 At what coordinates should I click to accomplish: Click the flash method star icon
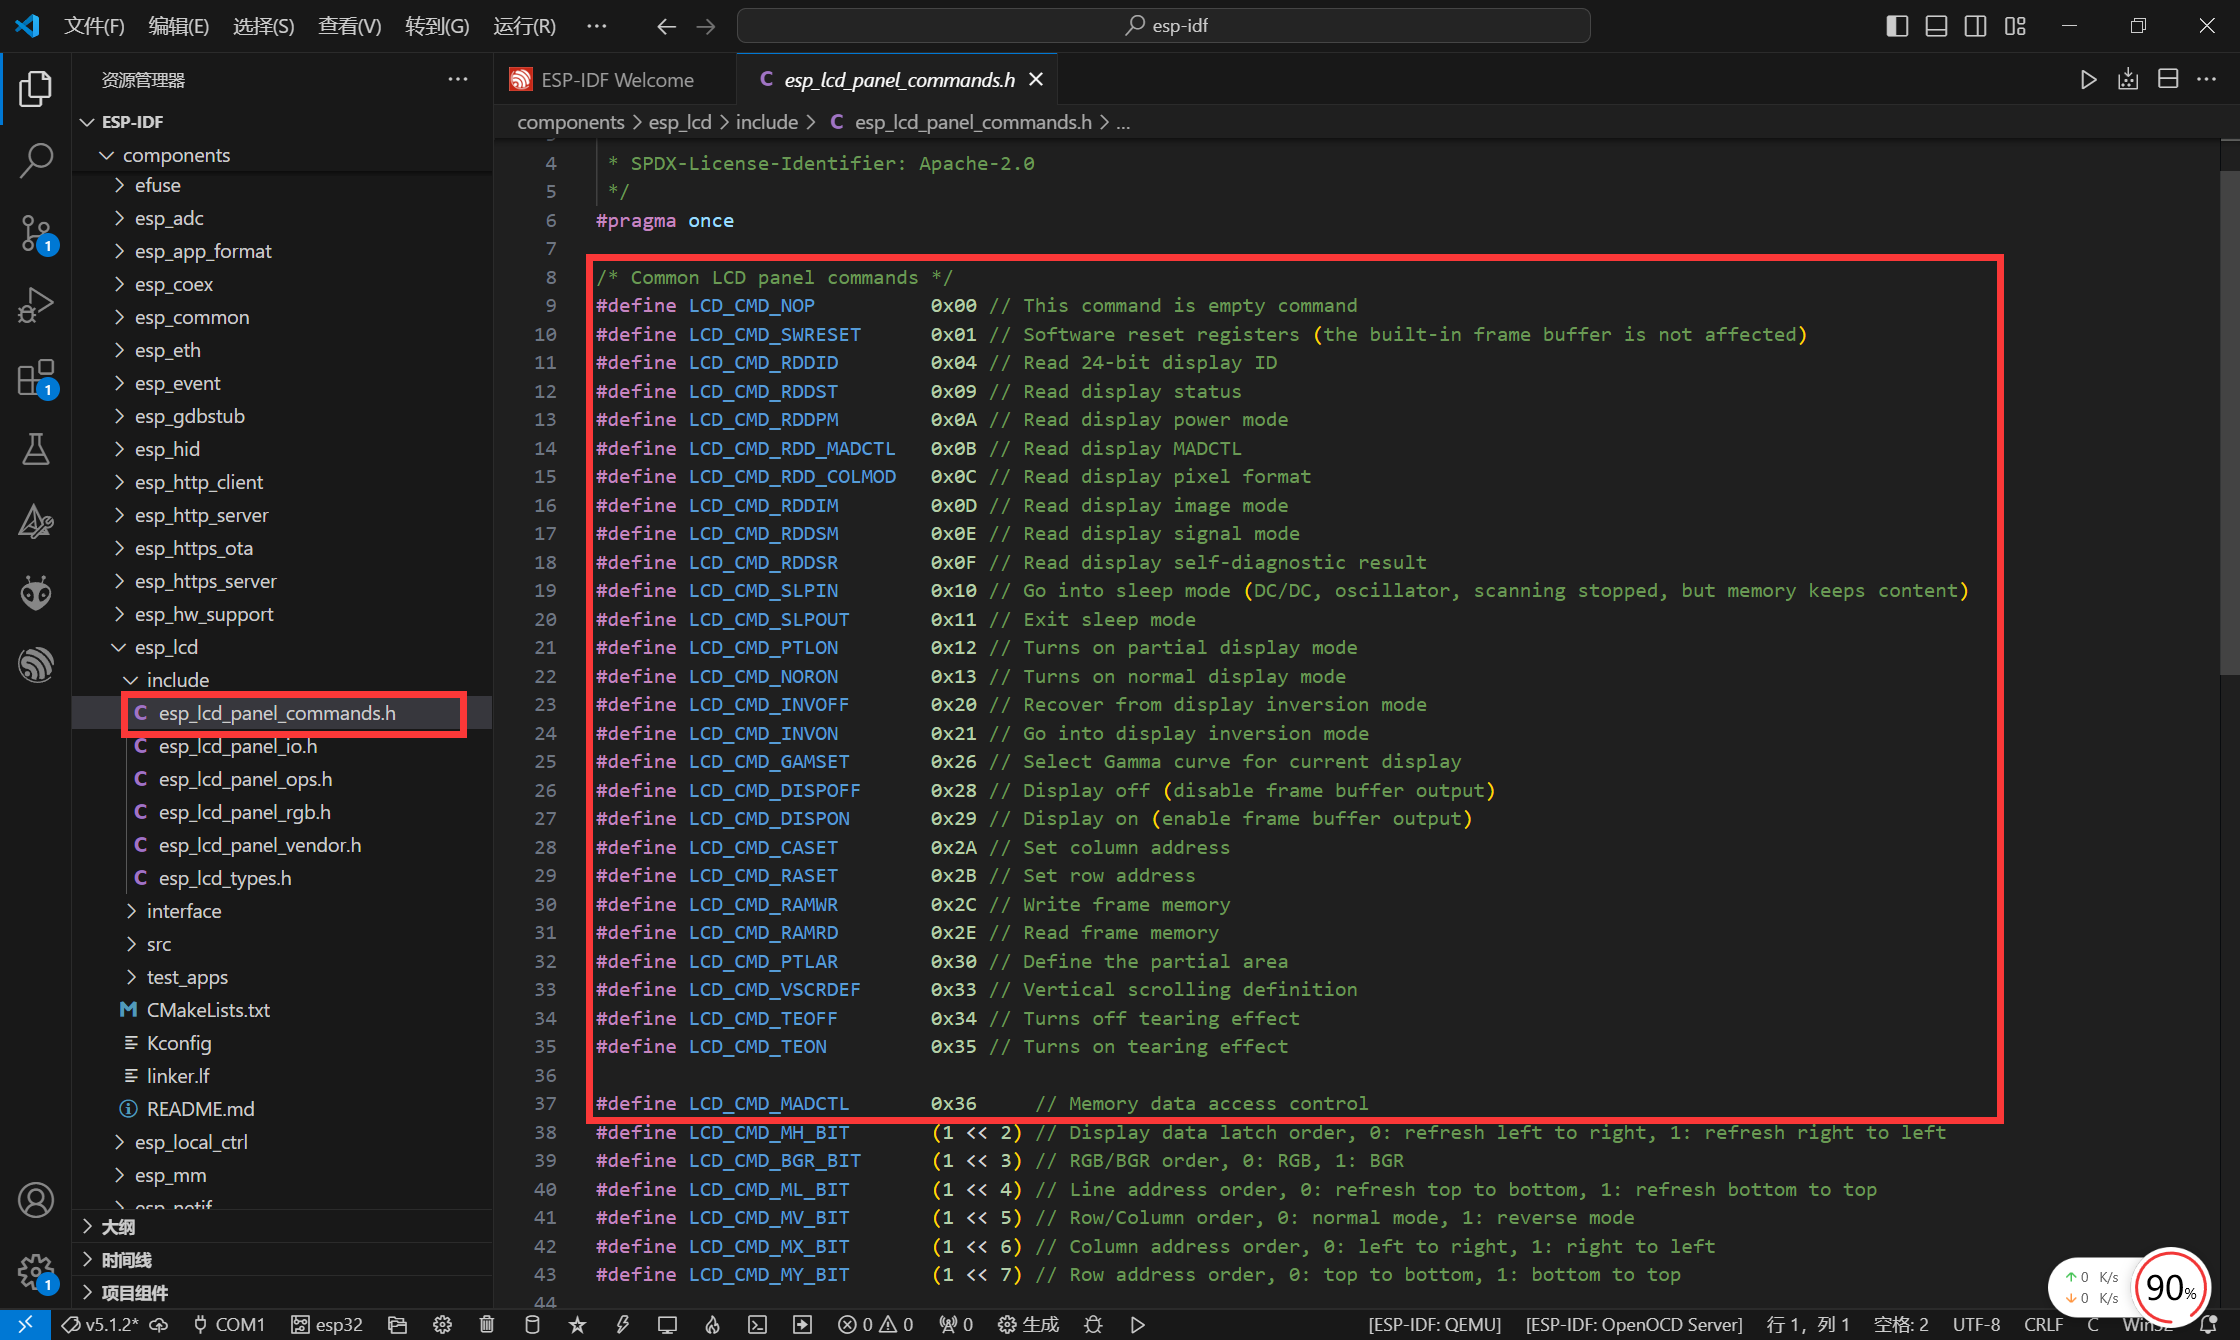(x=577, y=1324)
